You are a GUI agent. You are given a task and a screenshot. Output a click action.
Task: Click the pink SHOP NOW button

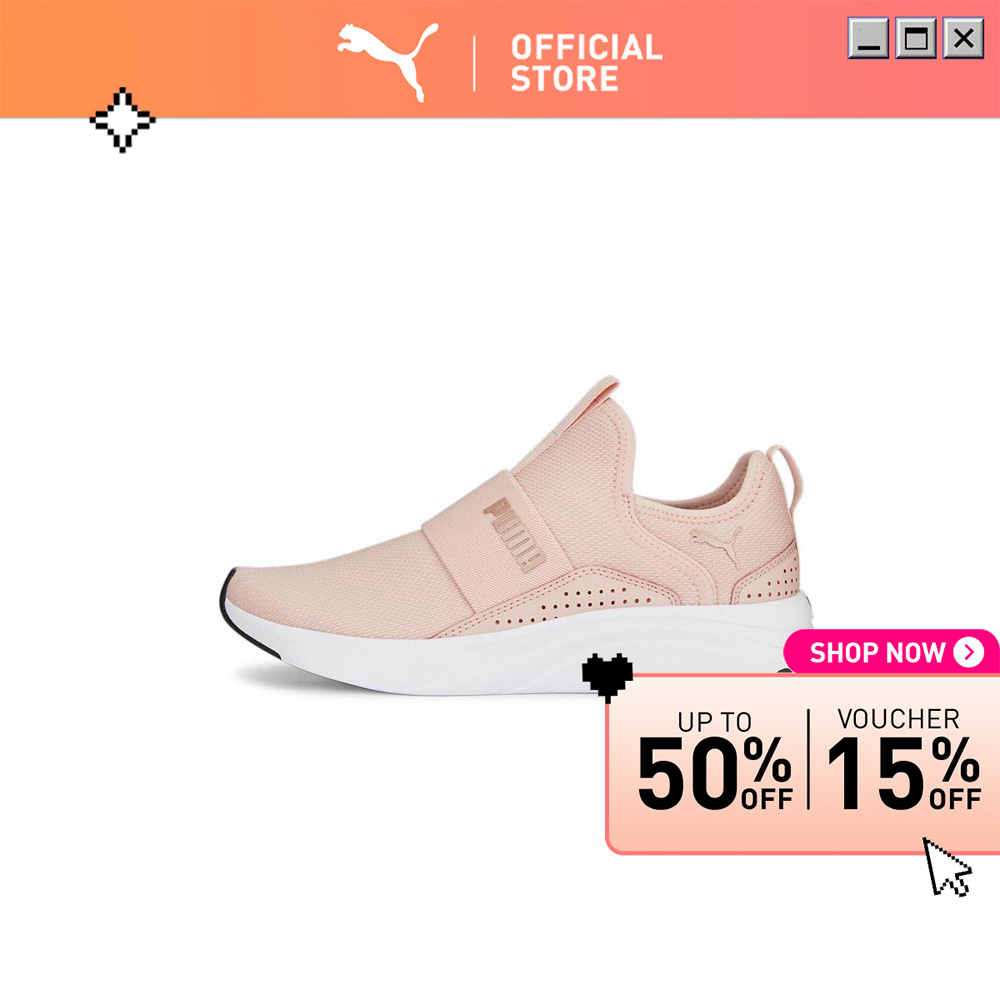point(892,652)
